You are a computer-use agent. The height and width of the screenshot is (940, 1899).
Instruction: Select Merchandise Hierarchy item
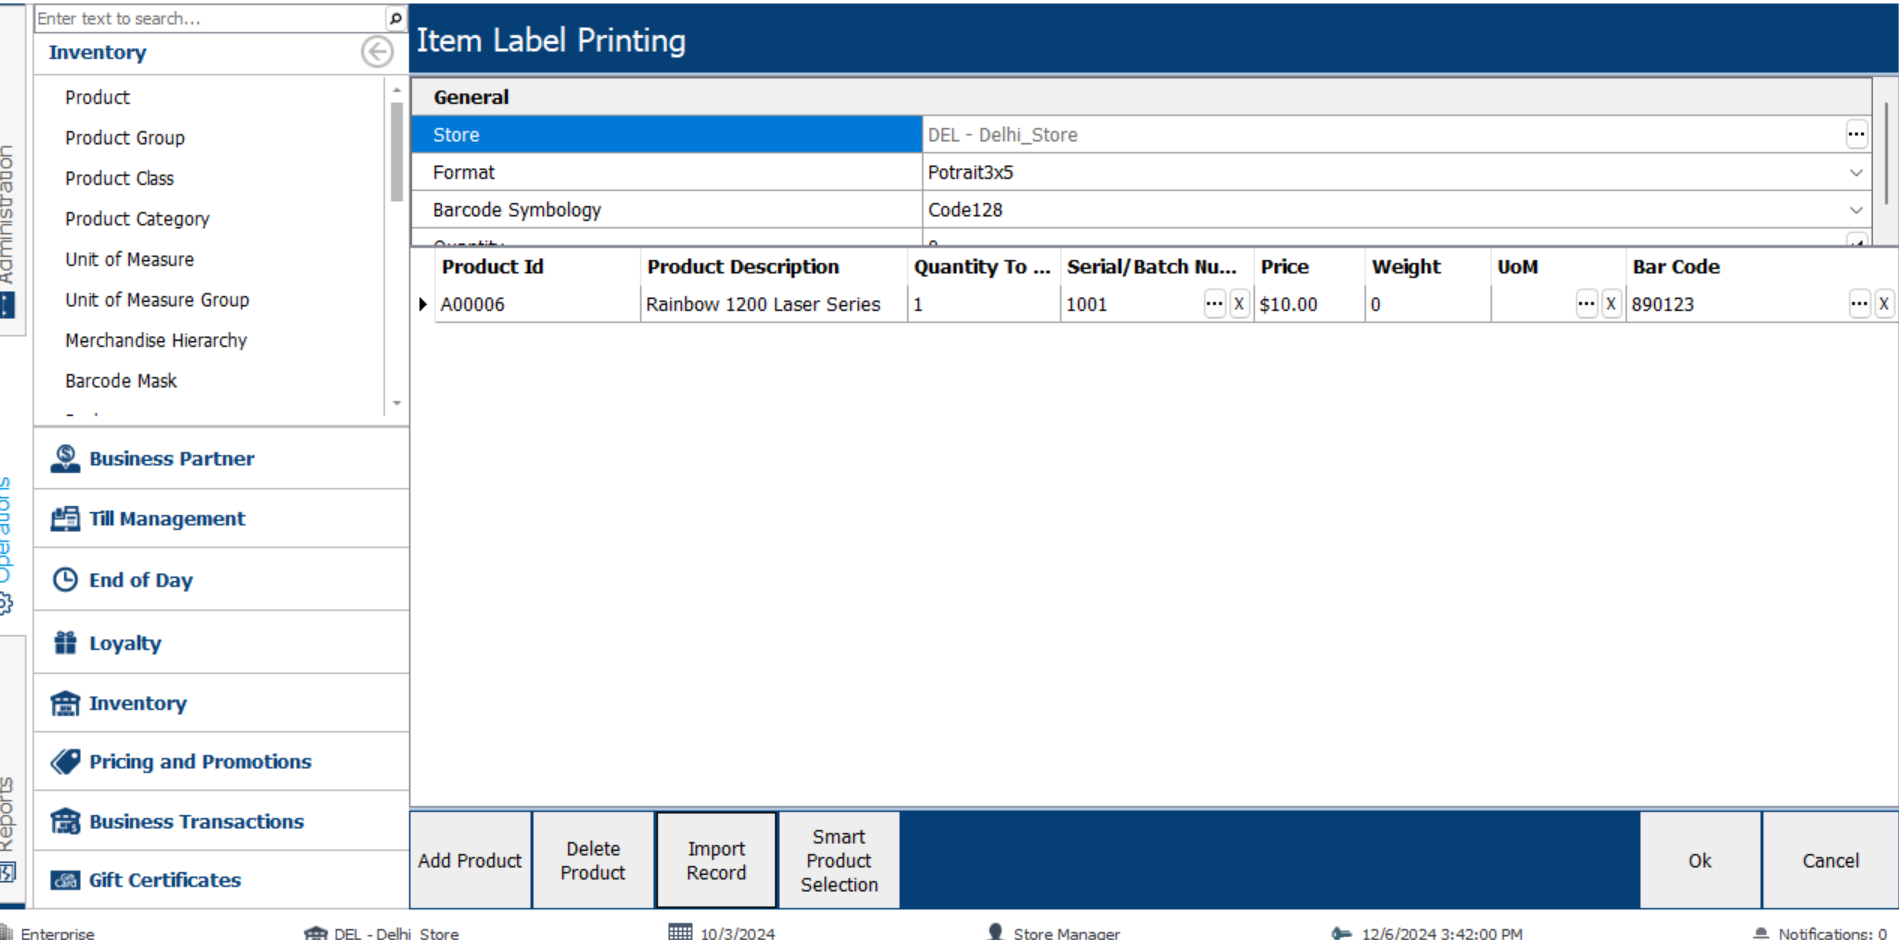click(156, 340)
